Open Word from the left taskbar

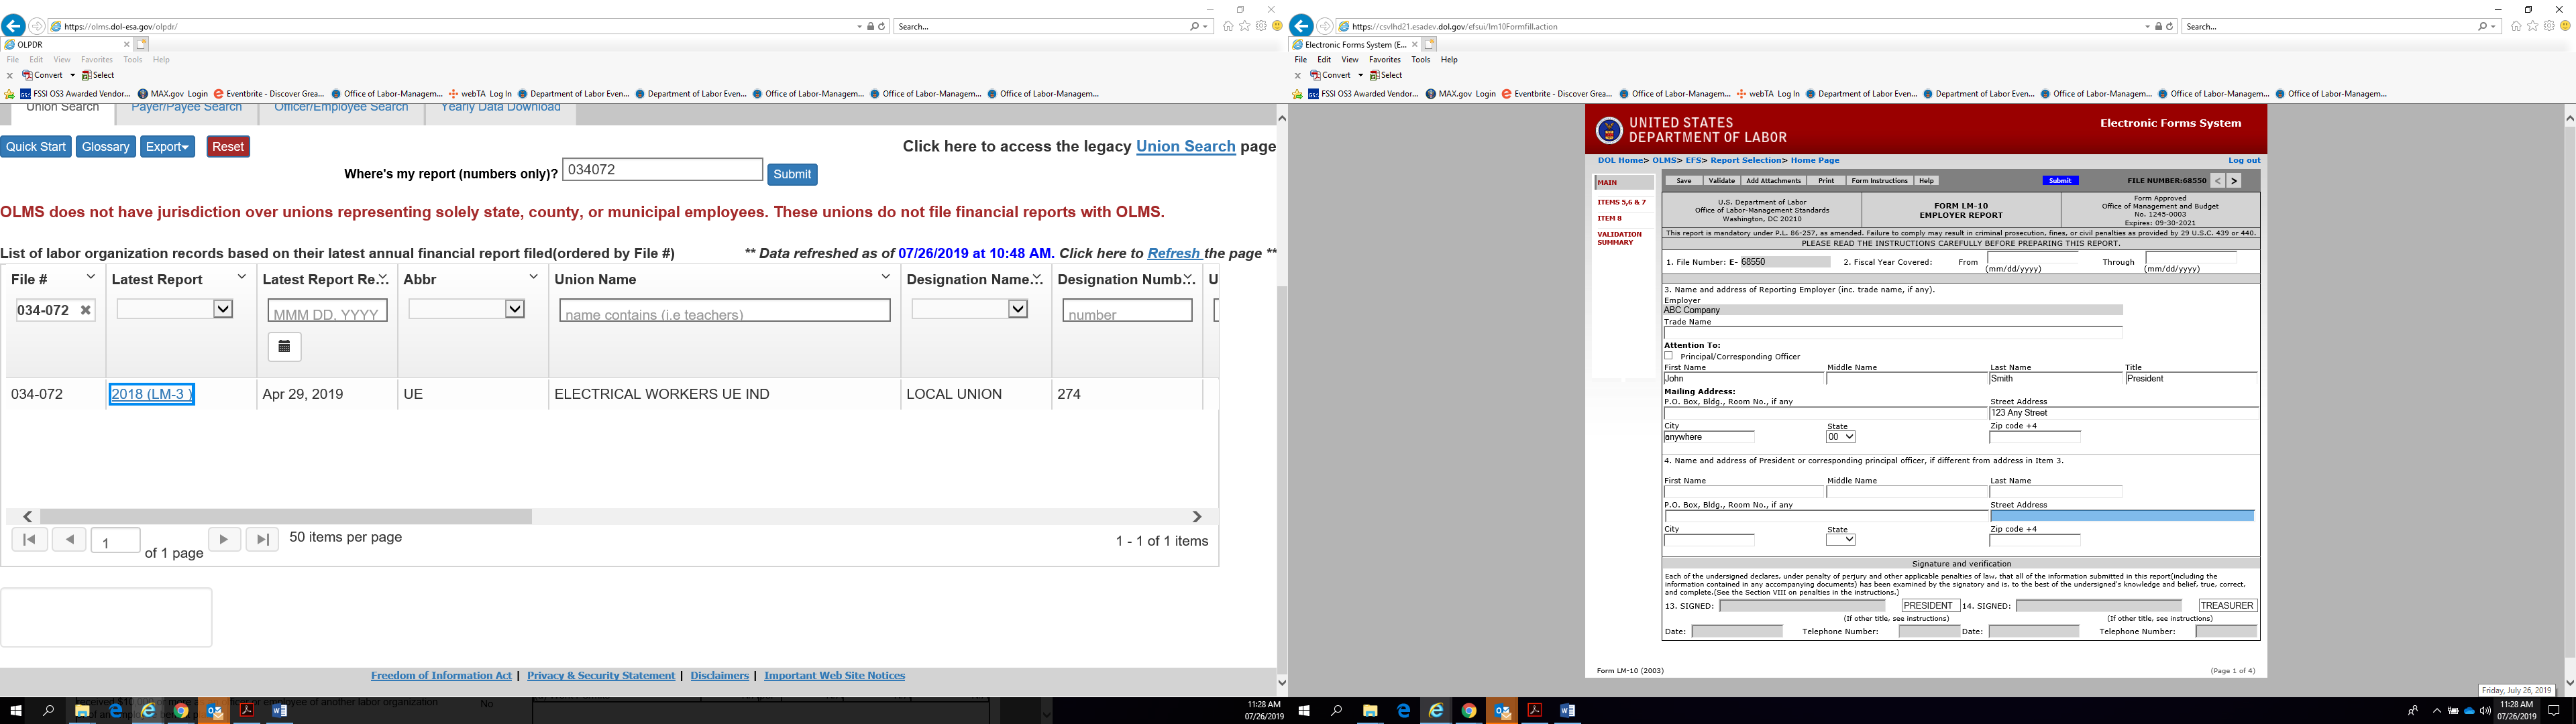point(279,711)
